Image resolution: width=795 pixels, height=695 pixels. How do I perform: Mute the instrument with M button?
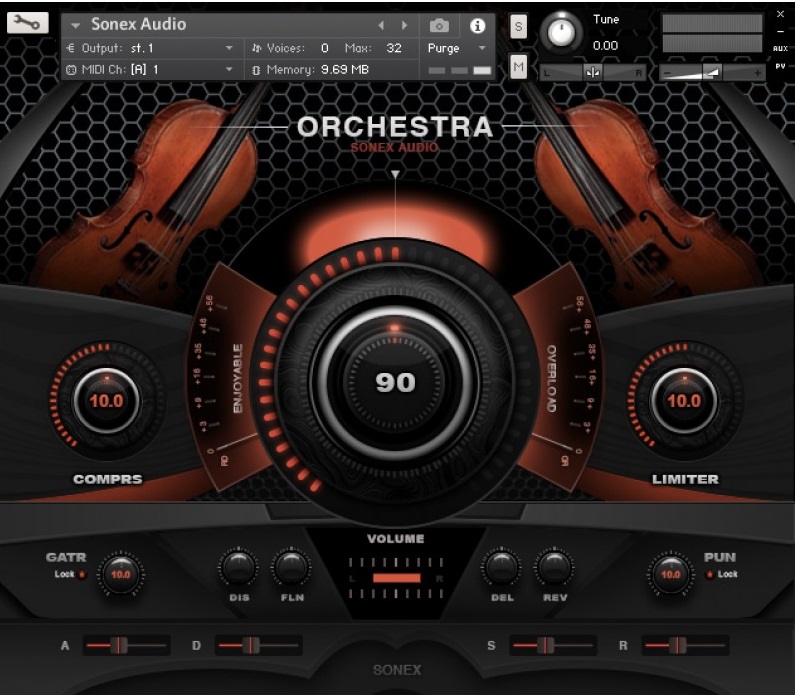518,66
